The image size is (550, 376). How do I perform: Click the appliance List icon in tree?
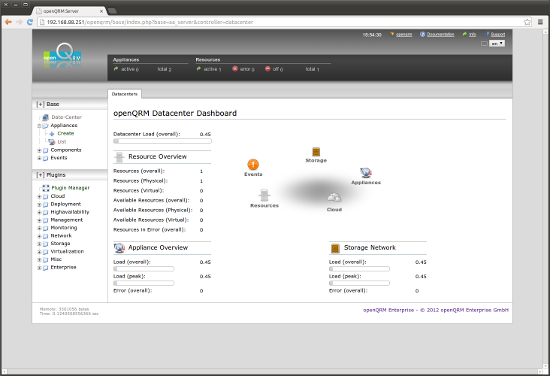pyautogui.click(x=52, y=142)
